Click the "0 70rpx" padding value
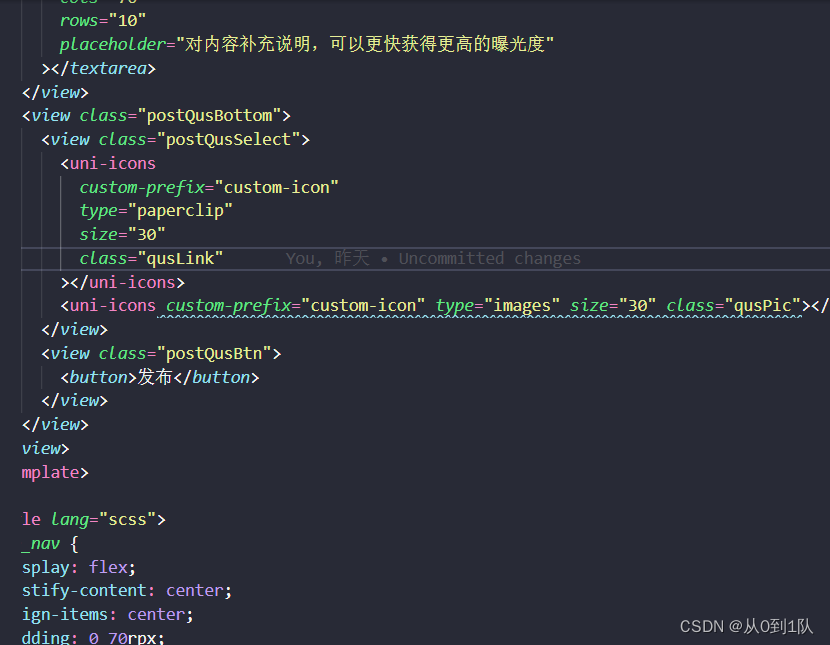The height and width of the screenshot is (645, 830). coord(122,638)
